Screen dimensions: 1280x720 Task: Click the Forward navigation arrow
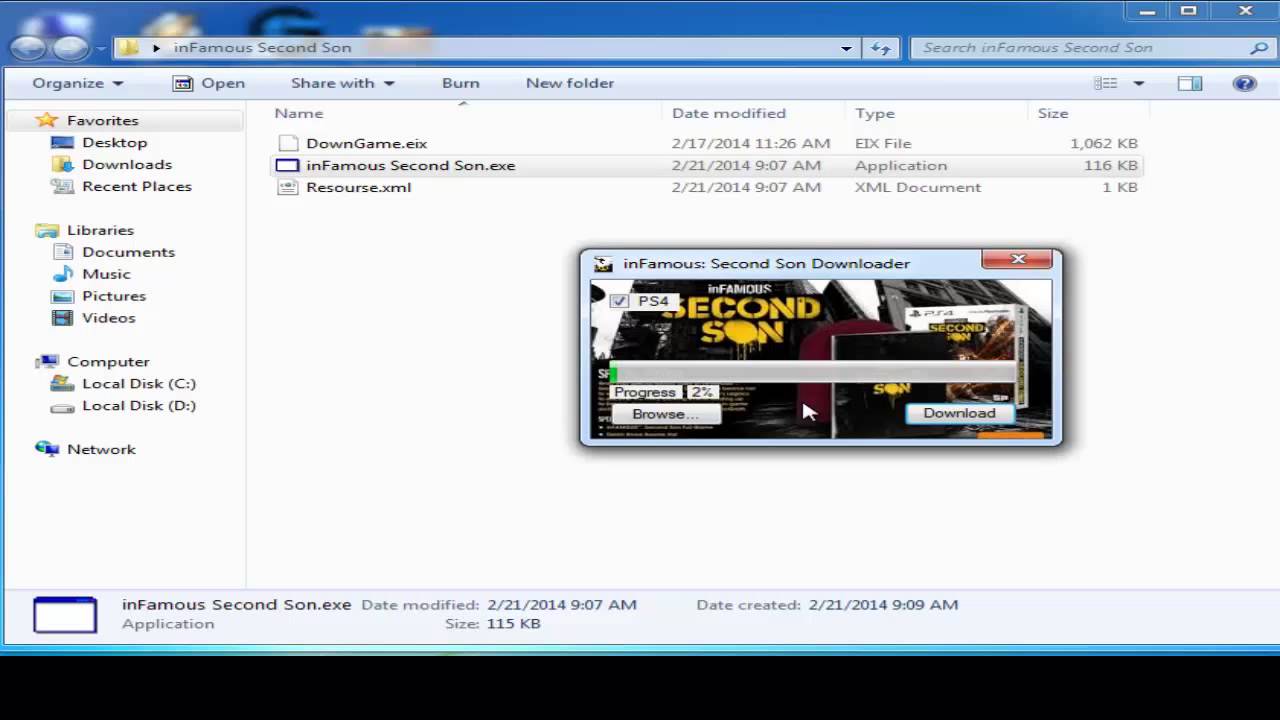[x=70, y=47]
